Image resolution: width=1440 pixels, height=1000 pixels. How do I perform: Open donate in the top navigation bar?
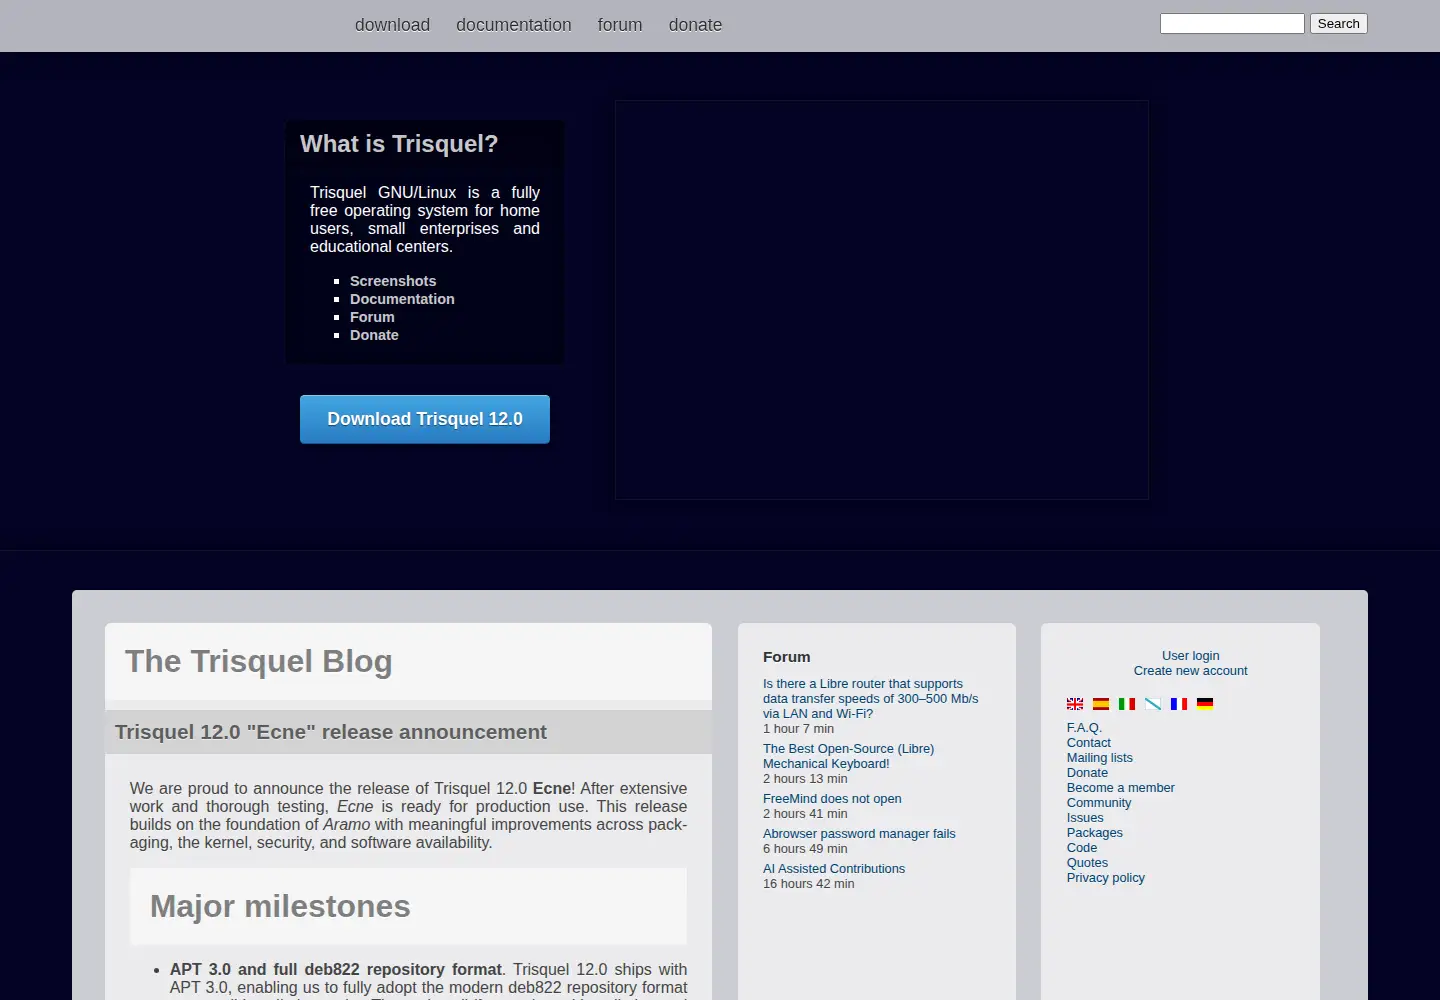click(x=695, y=25)
